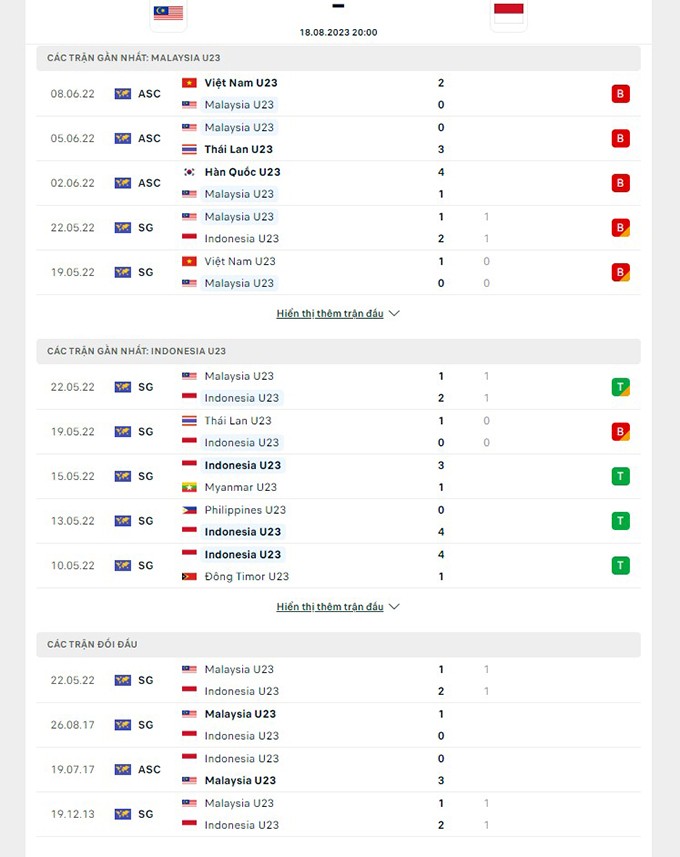This screenshot has height=857, width=680.
Task: Click the 26.08.17 head-to-head match date
Action: click(x=72, y=725)
